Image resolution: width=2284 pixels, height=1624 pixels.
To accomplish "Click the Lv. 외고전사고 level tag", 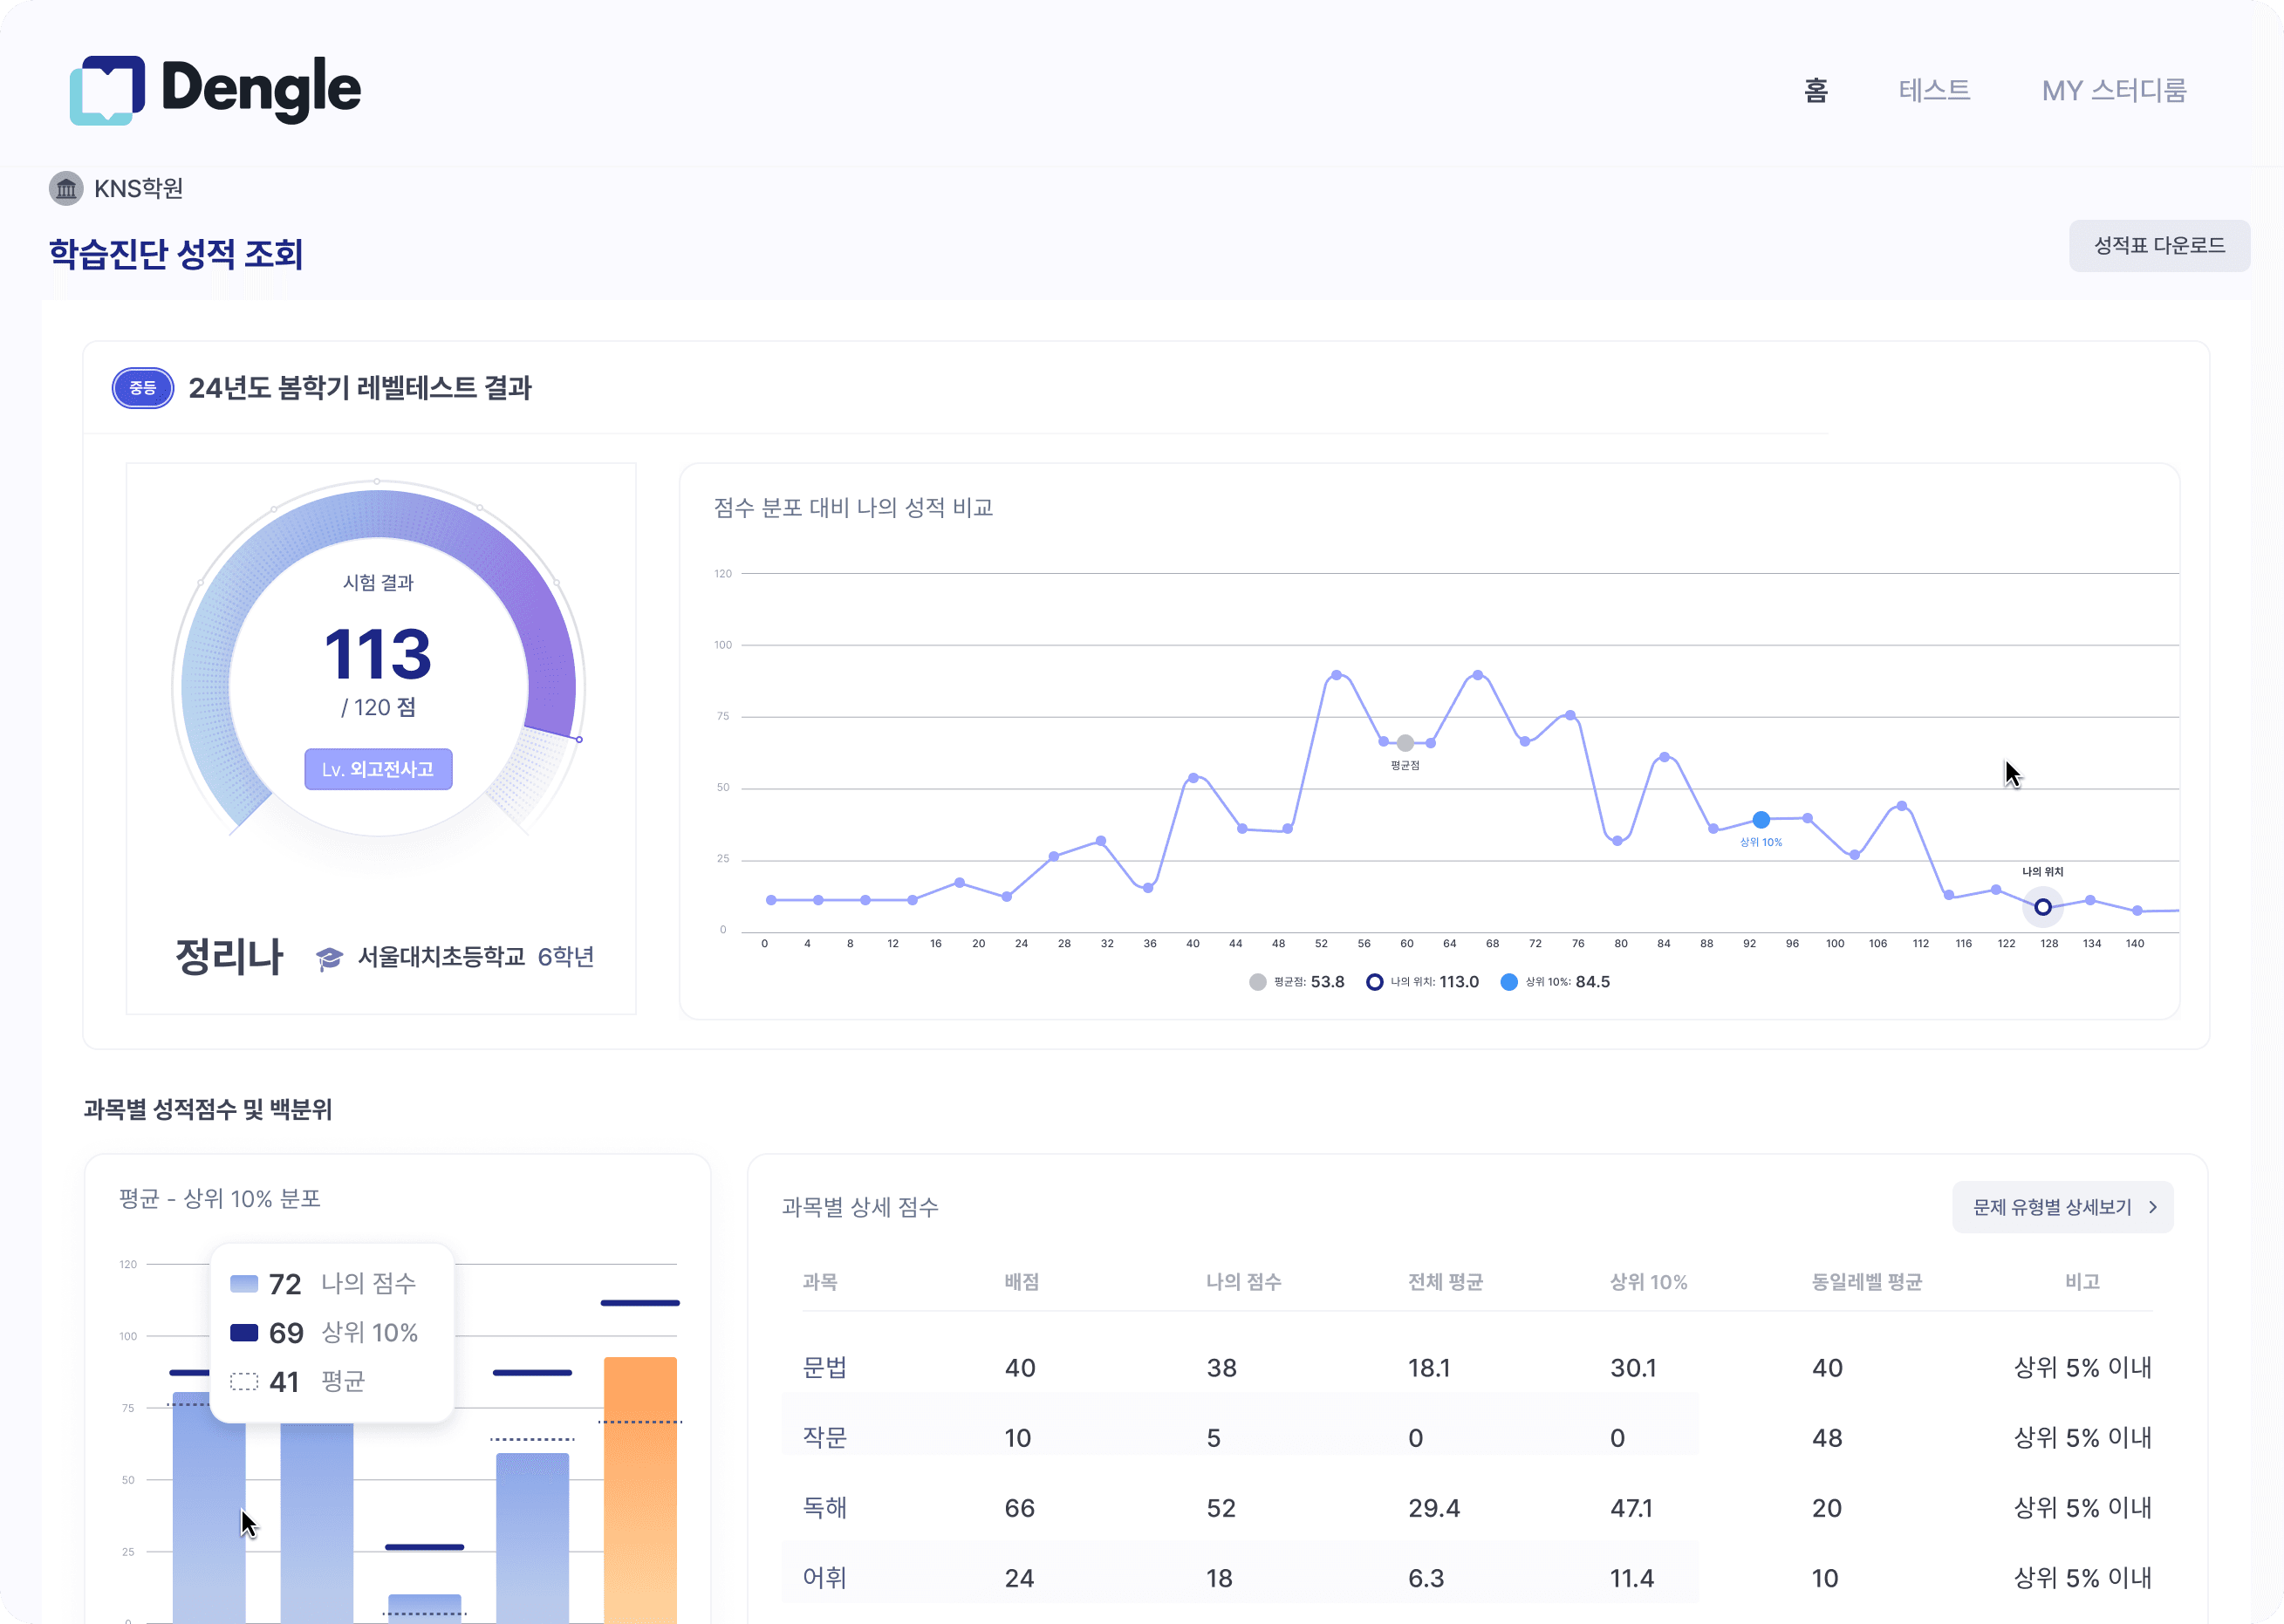I will 378,769.
